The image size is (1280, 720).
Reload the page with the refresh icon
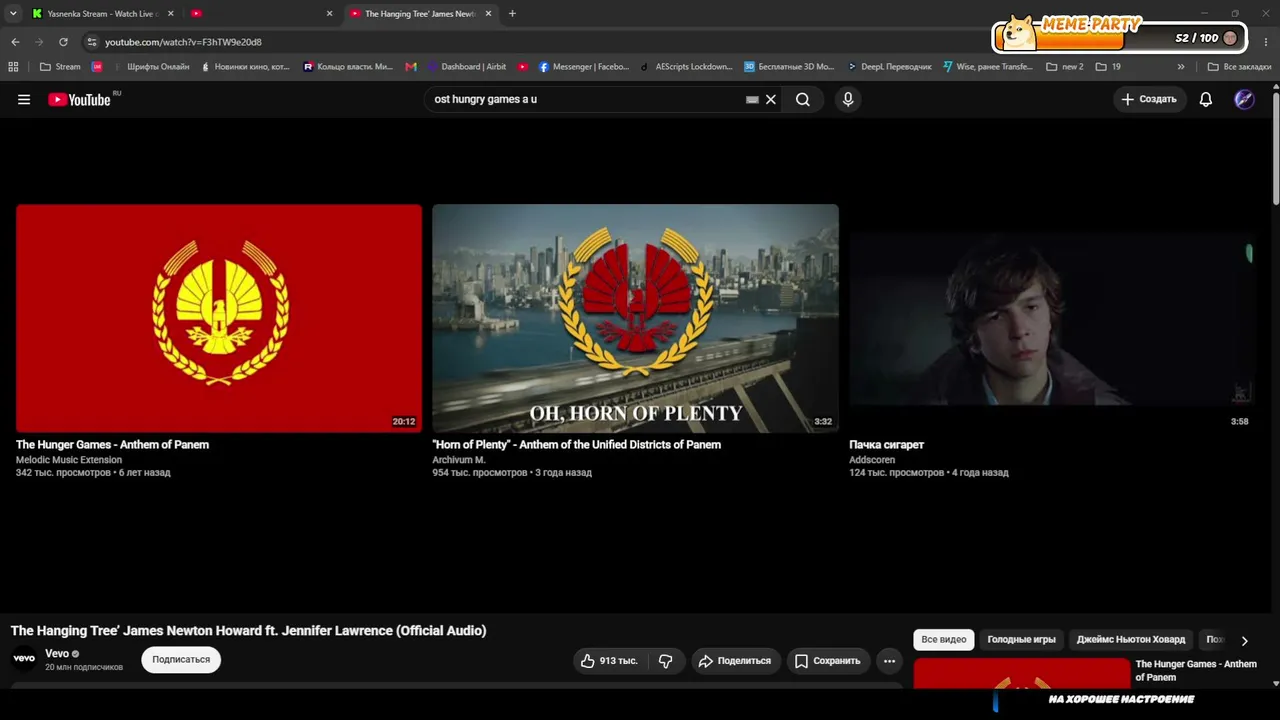(63, 42)
